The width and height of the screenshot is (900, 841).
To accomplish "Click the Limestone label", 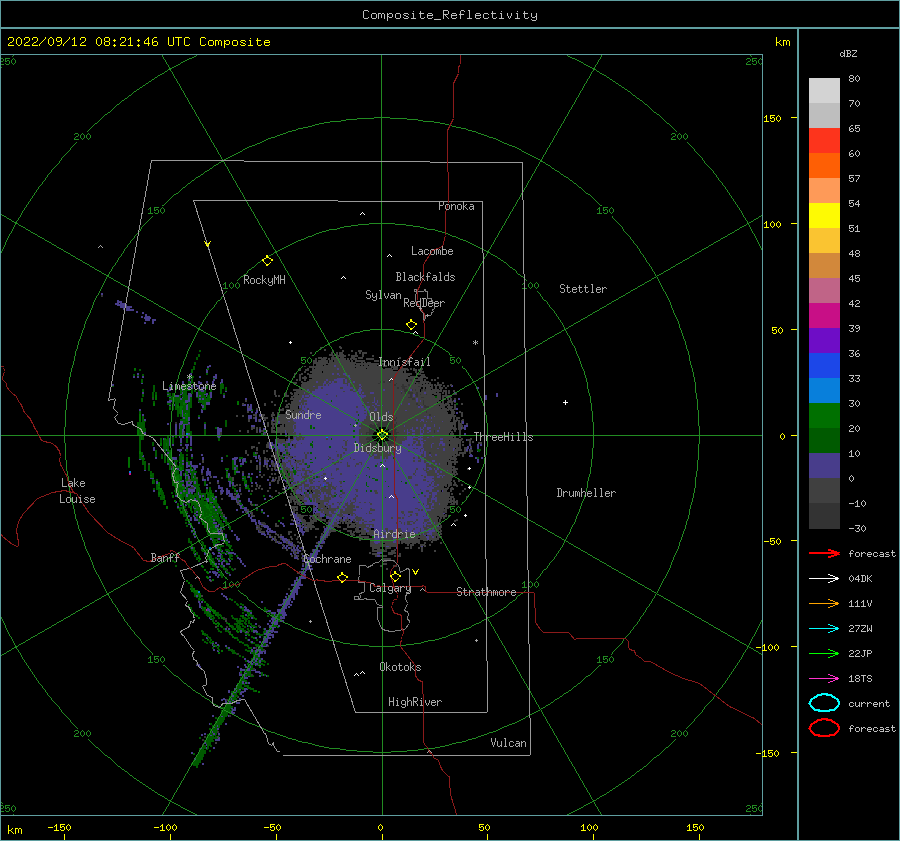I will tap(189, 386).
